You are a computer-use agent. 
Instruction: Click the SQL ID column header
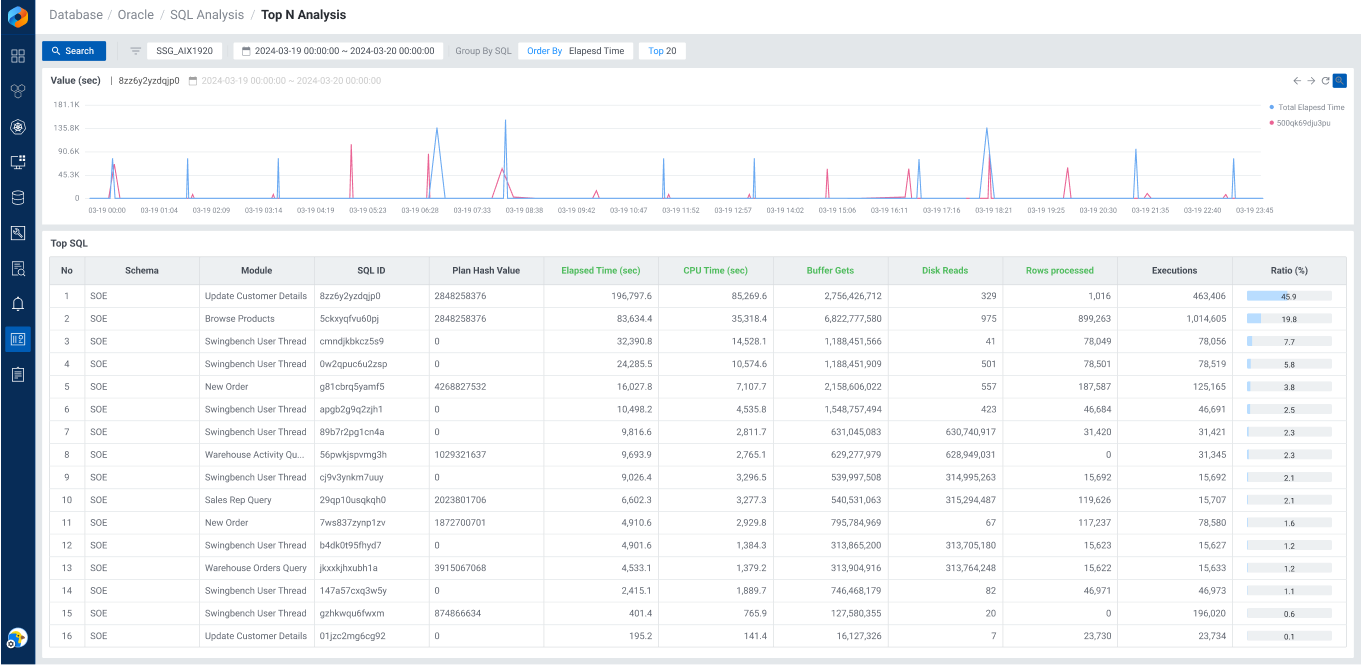(x=371, y=270)
